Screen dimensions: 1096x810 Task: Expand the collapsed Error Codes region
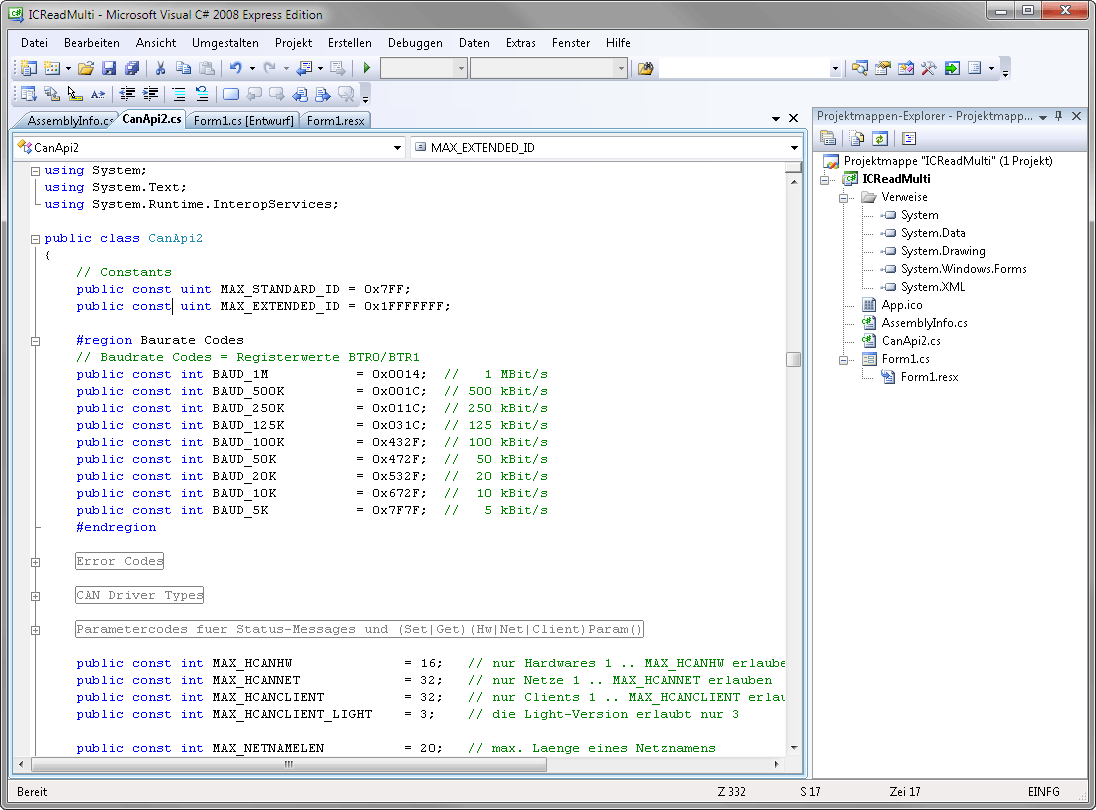pyautogui.click(x=36, y=562)
